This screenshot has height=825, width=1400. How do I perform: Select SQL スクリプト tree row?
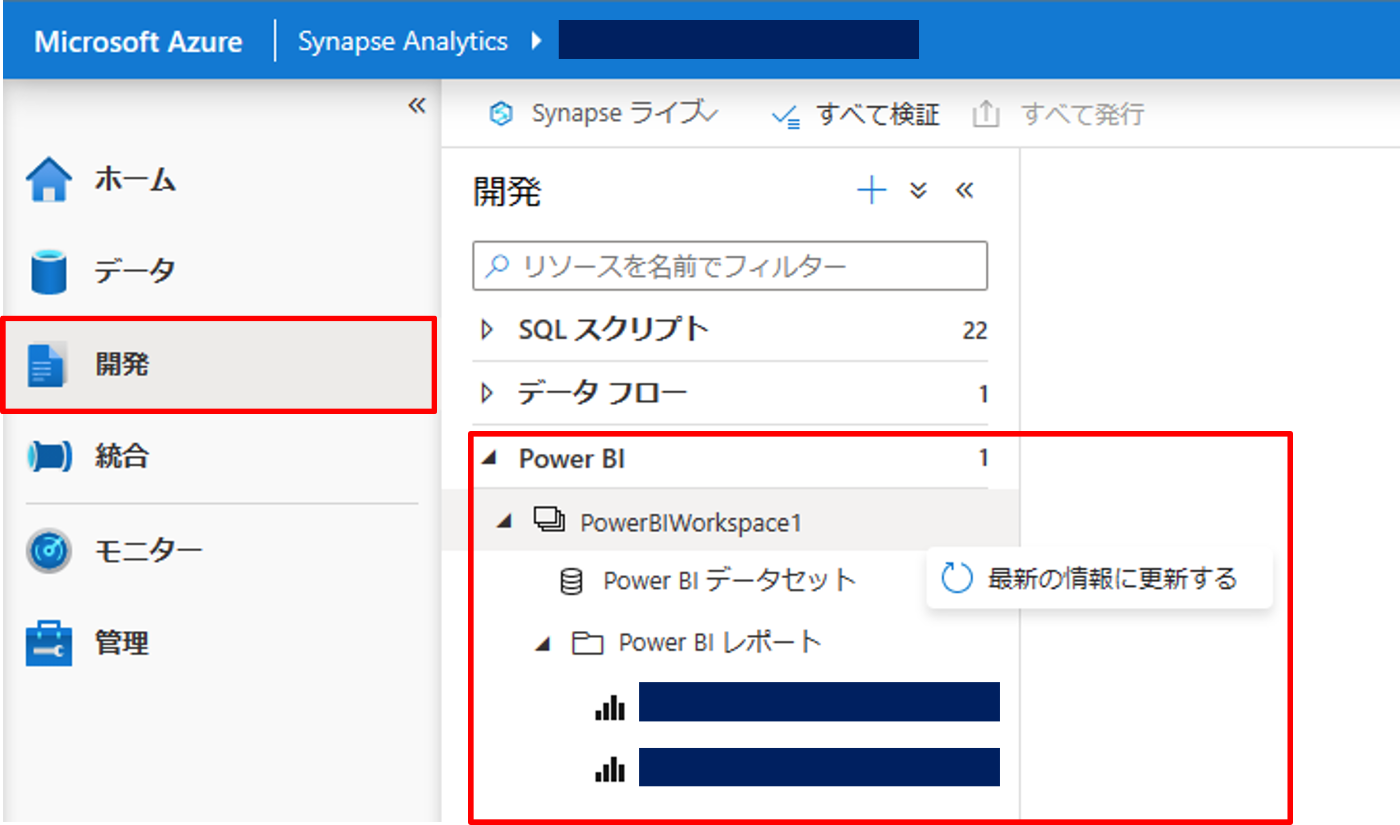730,330
